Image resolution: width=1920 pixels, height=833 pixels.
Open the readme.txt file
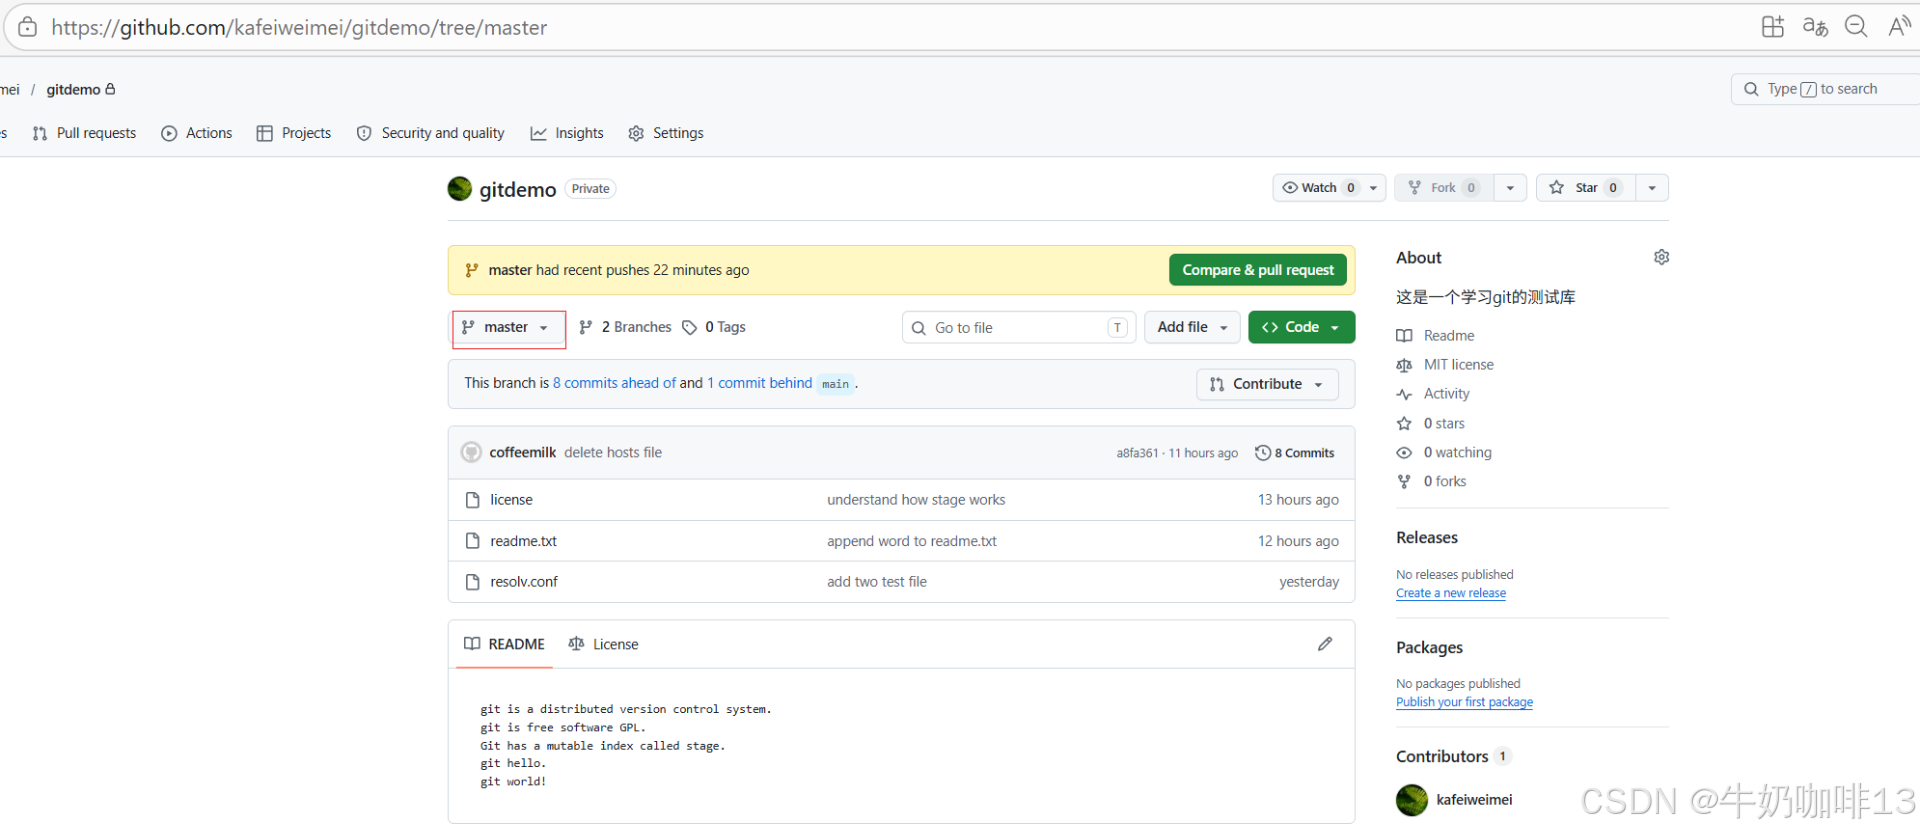523,541
